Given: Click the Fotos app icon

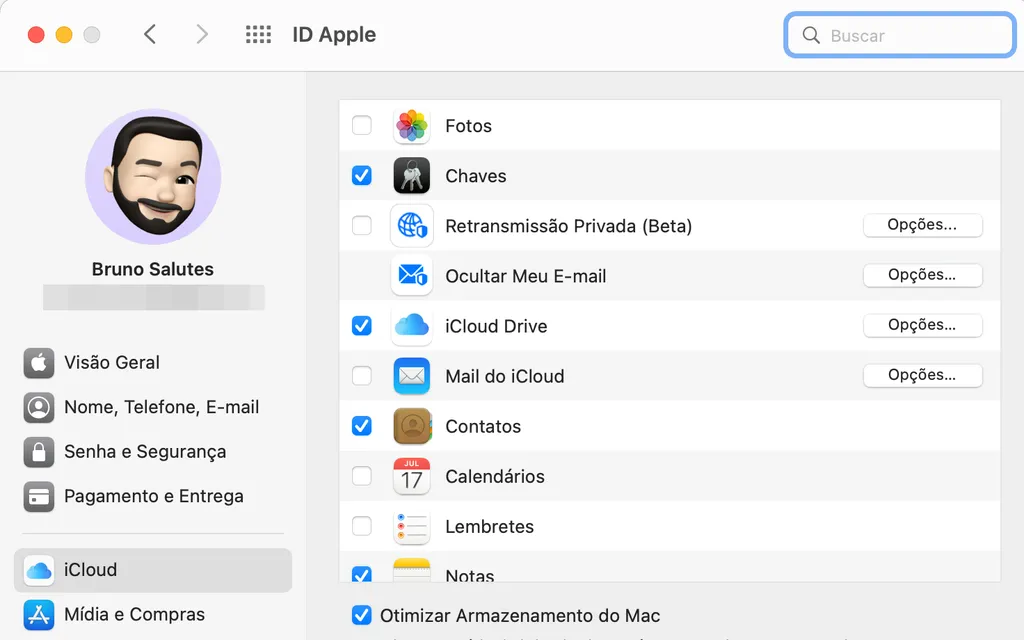Looking at the screenshot, I should pyautogui.click(x=411, y=125).
